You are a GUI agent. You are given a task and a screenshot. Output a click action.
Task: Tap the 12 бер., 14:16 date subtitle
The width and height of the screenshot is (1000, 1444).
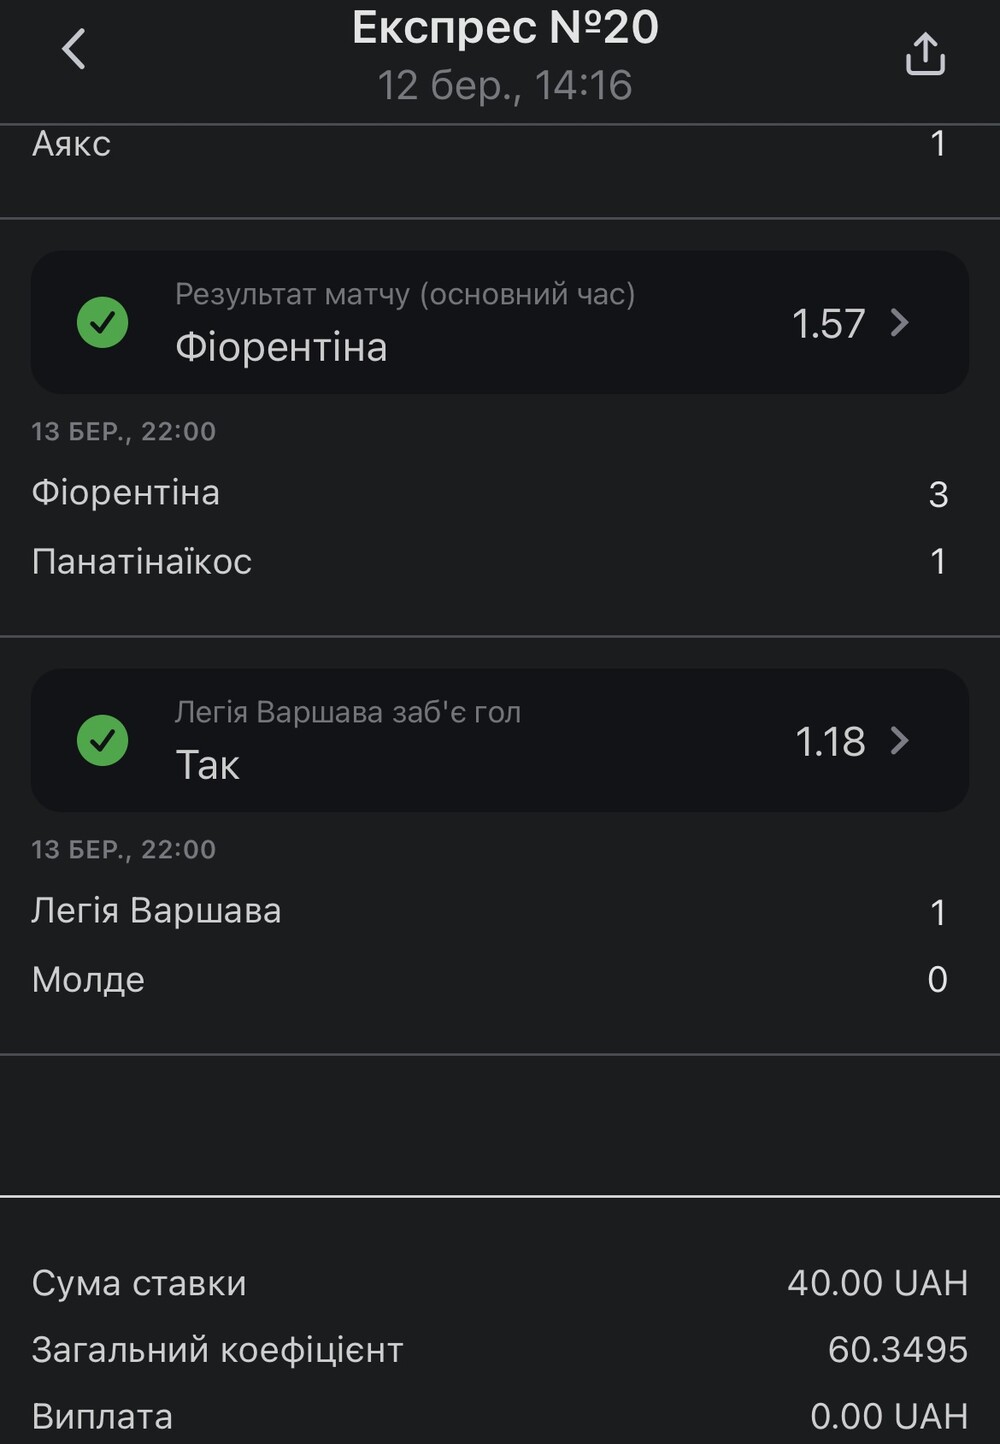coord(505,85)
